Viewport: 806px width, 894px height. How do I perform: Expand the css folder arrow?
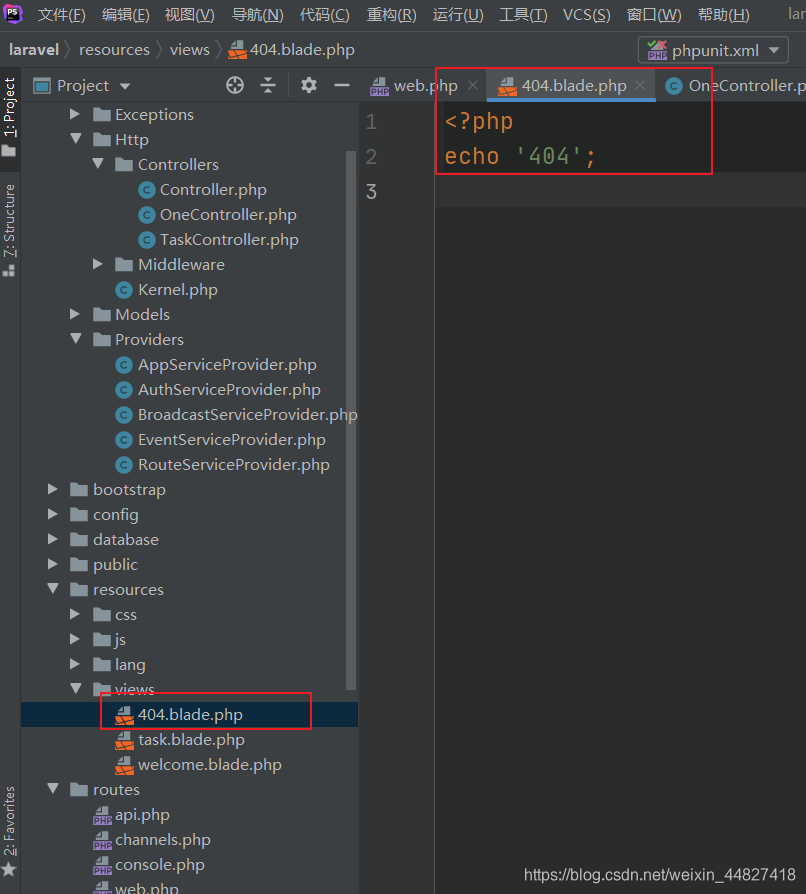75,614
